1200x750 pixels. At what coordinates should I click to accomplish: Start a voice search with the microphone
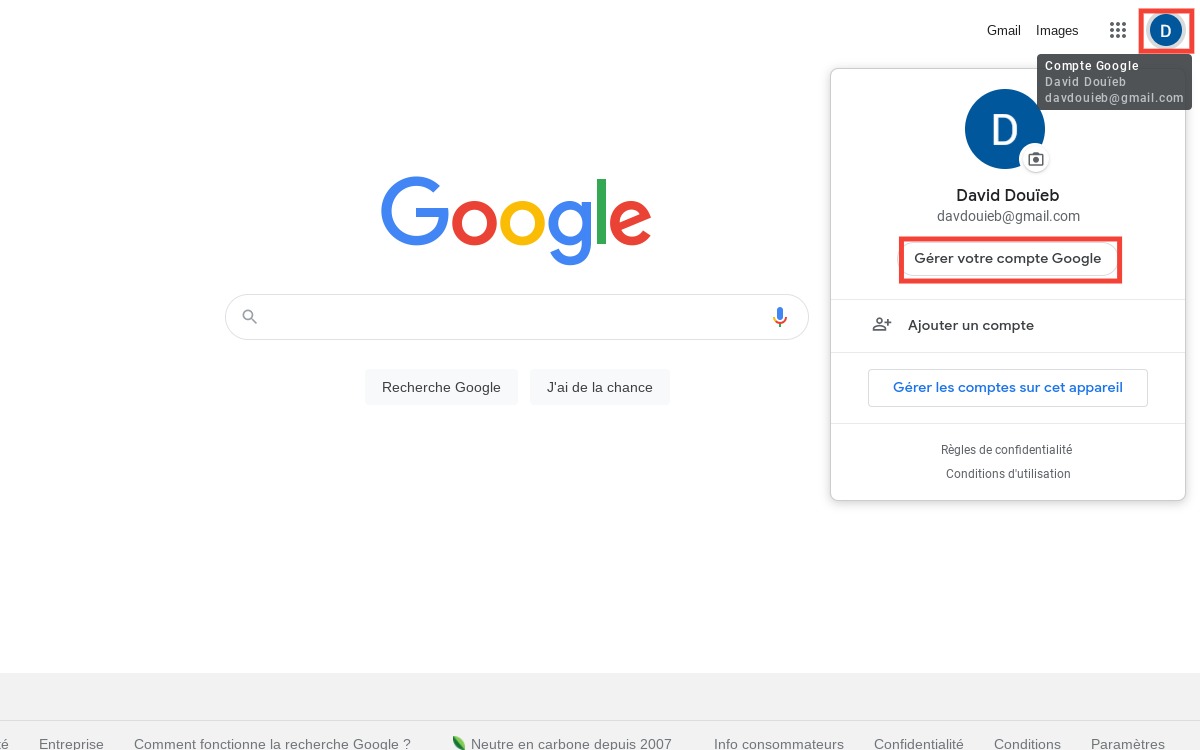(780, 317)
